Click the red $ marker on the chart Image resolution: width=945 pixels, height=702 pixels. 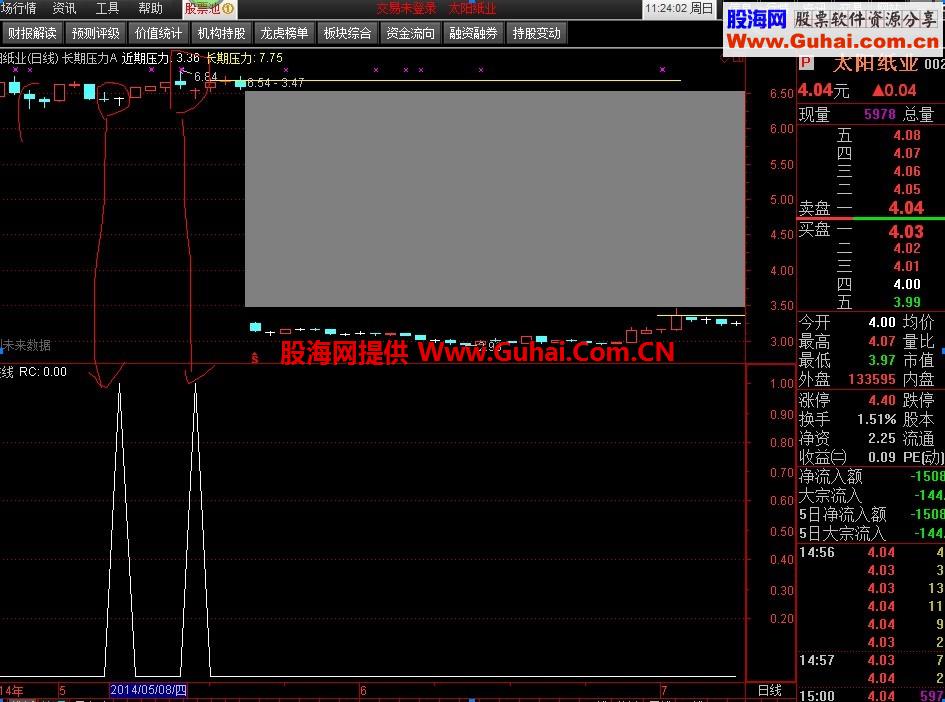pyautogui.click(x=254, y=358)
